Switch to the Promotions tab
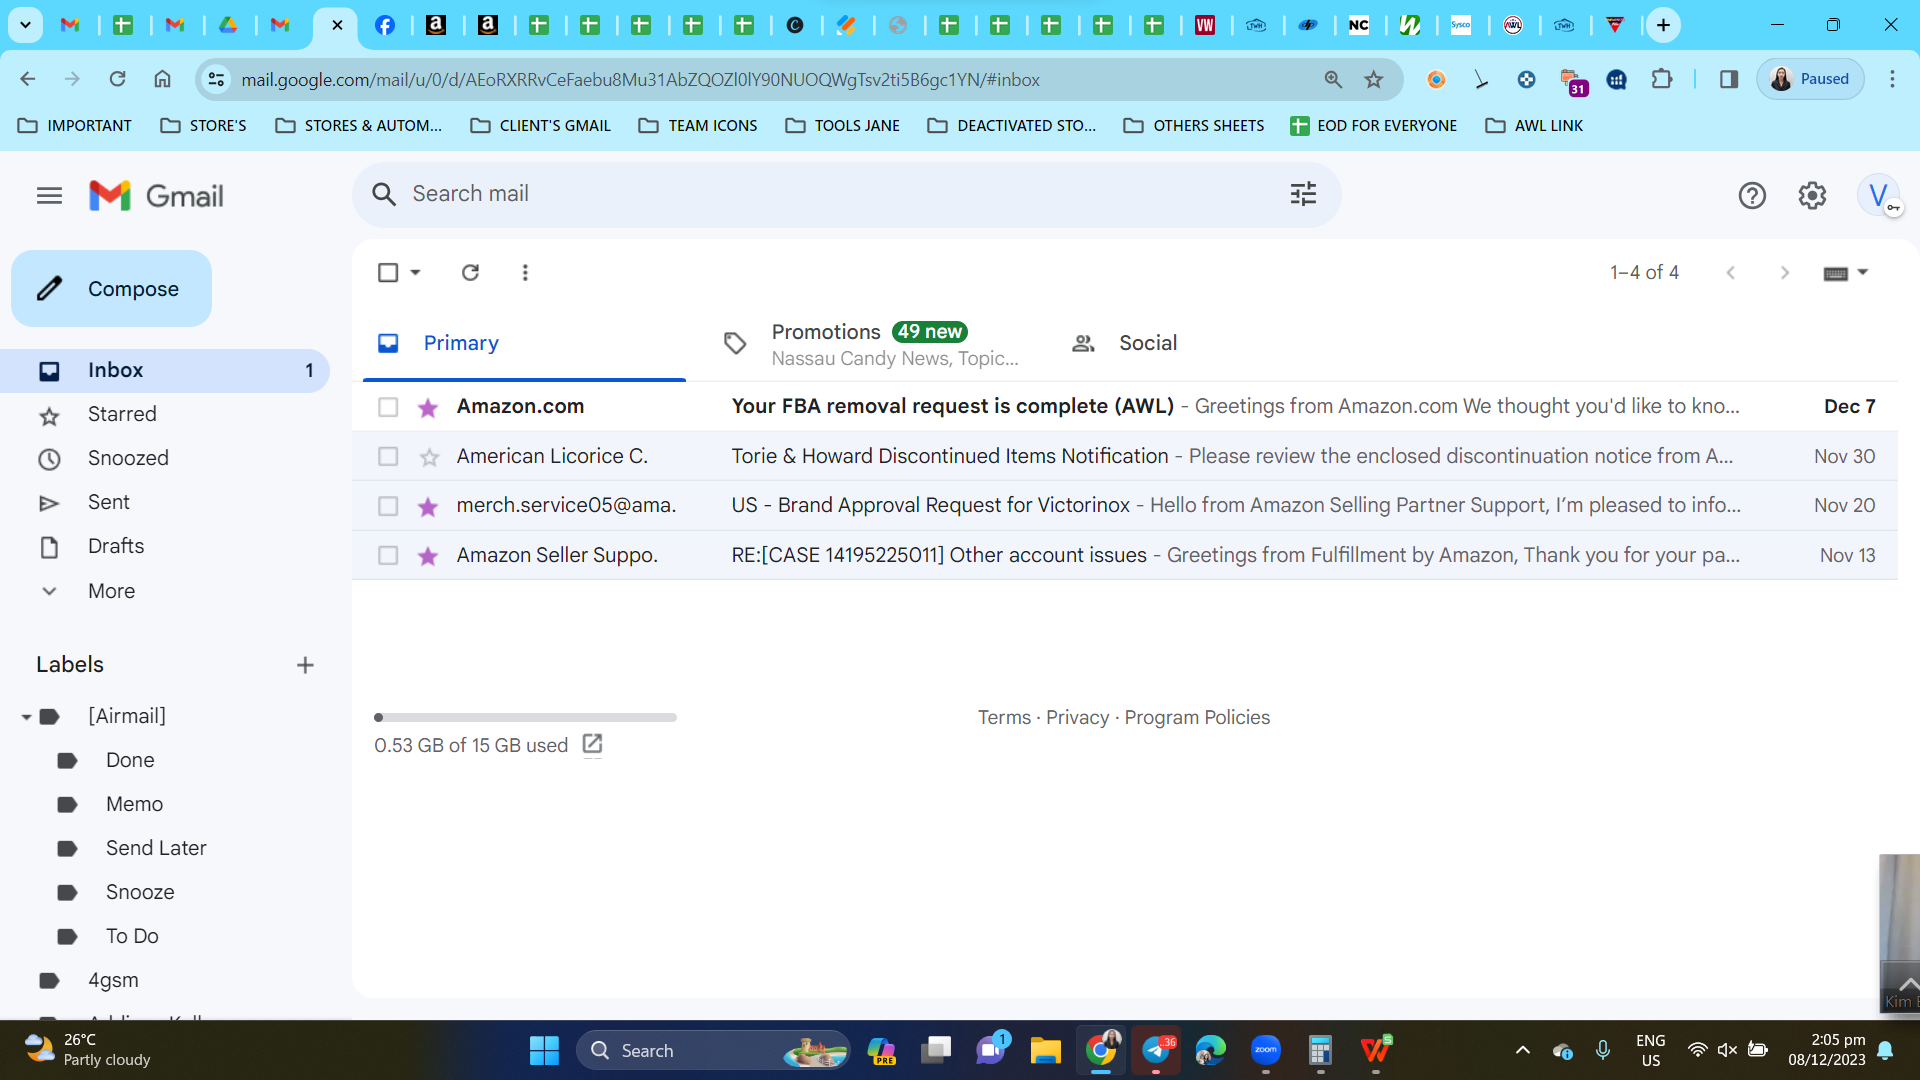Image resolution: width=1920 pixels, height=1080 pixels. pos(870,344)
